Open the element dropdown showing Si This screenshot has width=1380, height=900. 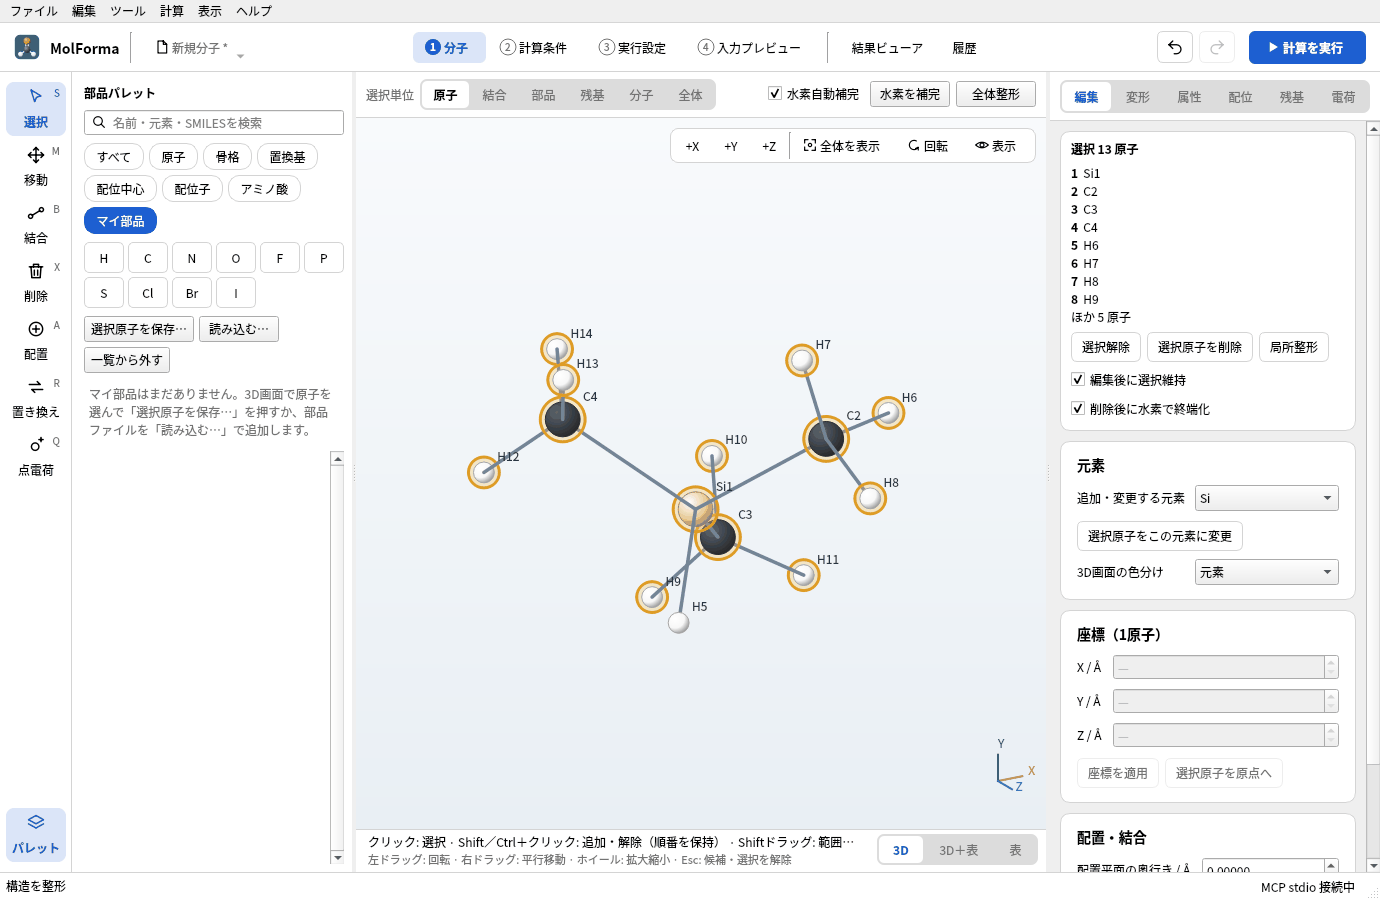point(1267,498)
